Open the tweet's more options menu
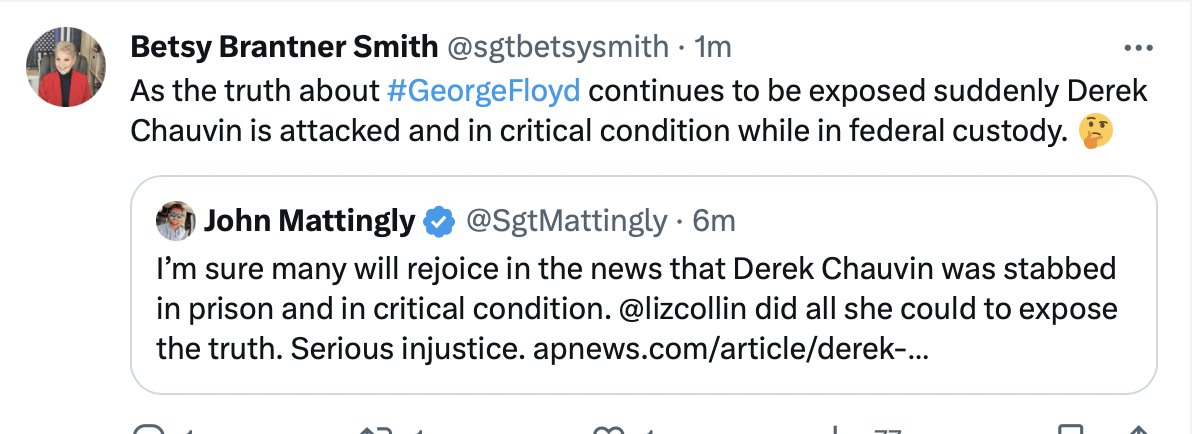1200x434 pixels. point(1140,47)
